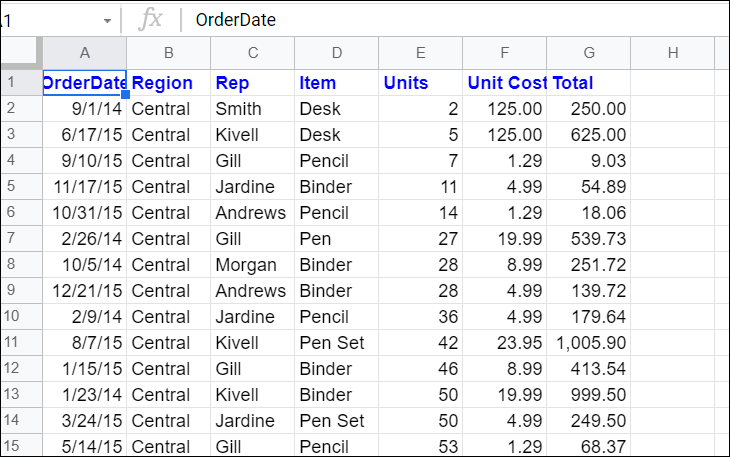Click the formula bar showing OrderDate

456,20
